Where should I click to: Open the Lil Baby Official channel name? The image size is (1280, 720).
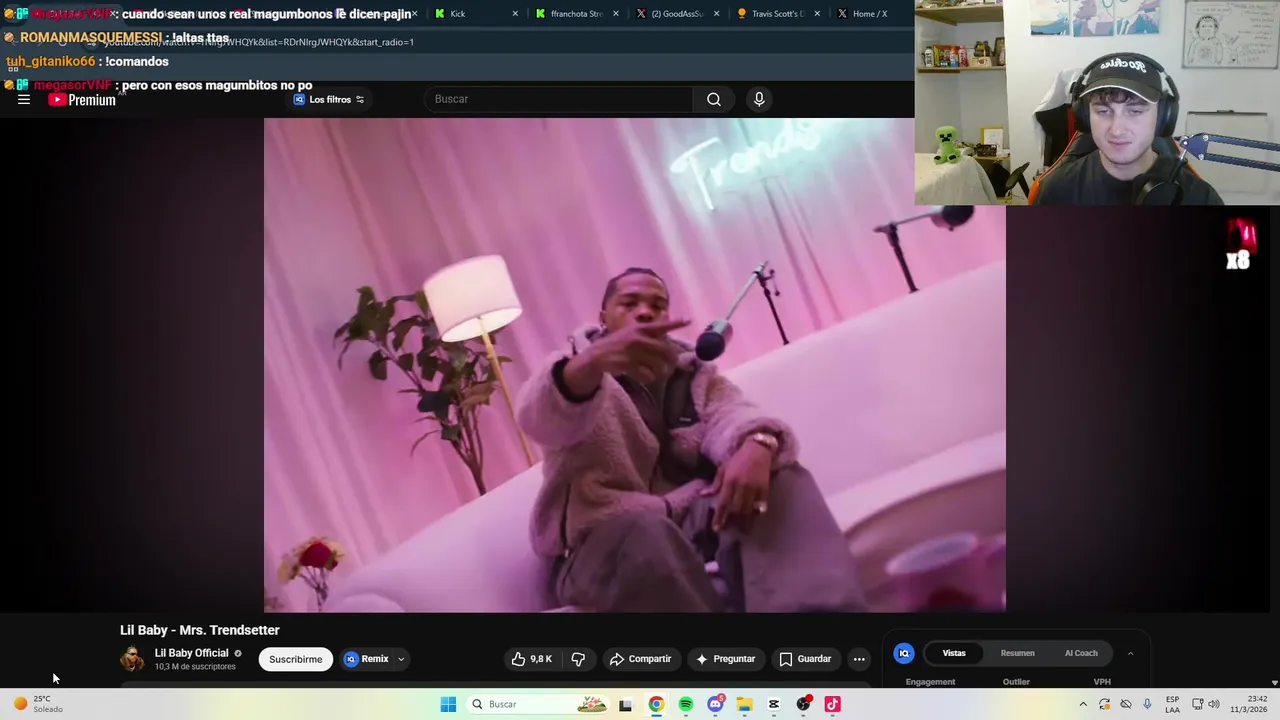click(x=191, y=653)
